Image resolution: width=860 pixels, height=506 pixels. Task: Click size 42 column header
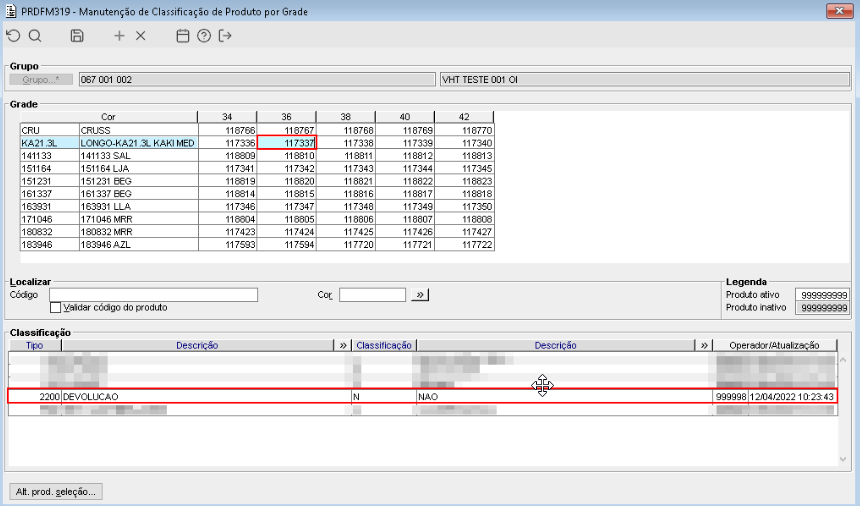coord(464,117)
